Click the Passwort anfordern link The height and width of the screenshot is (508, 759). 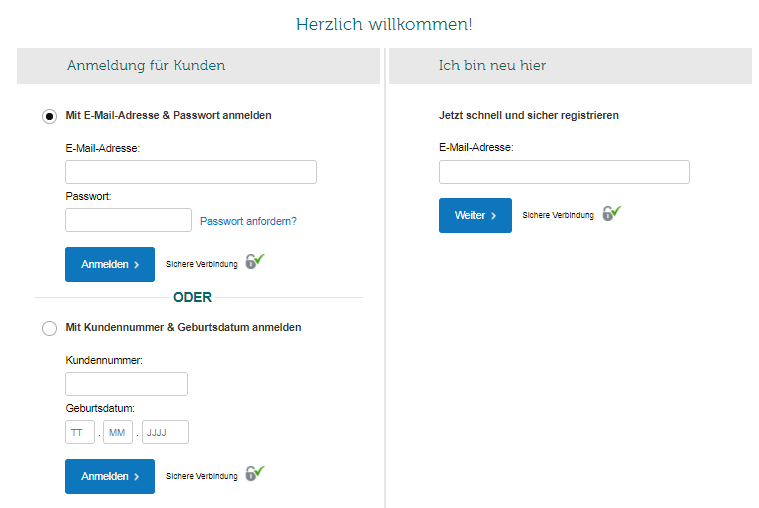[x=248, y=221]
